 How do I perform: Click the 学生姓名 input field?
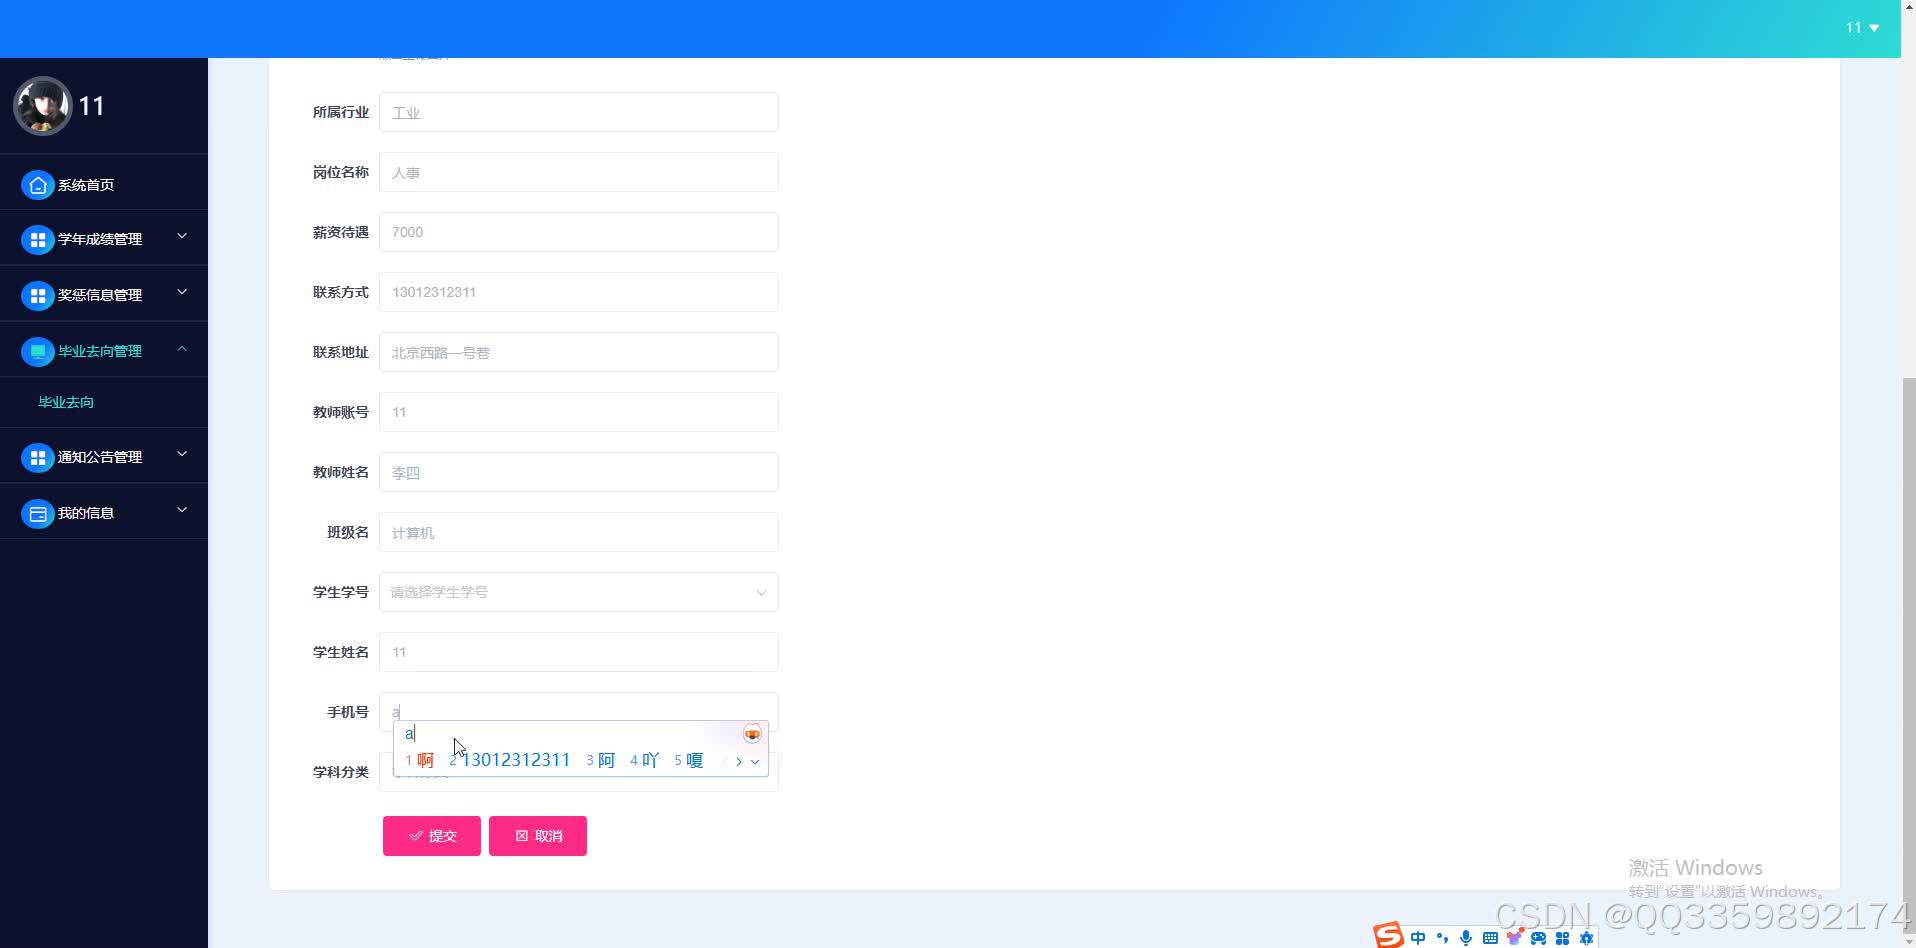(x=578, y=652)
